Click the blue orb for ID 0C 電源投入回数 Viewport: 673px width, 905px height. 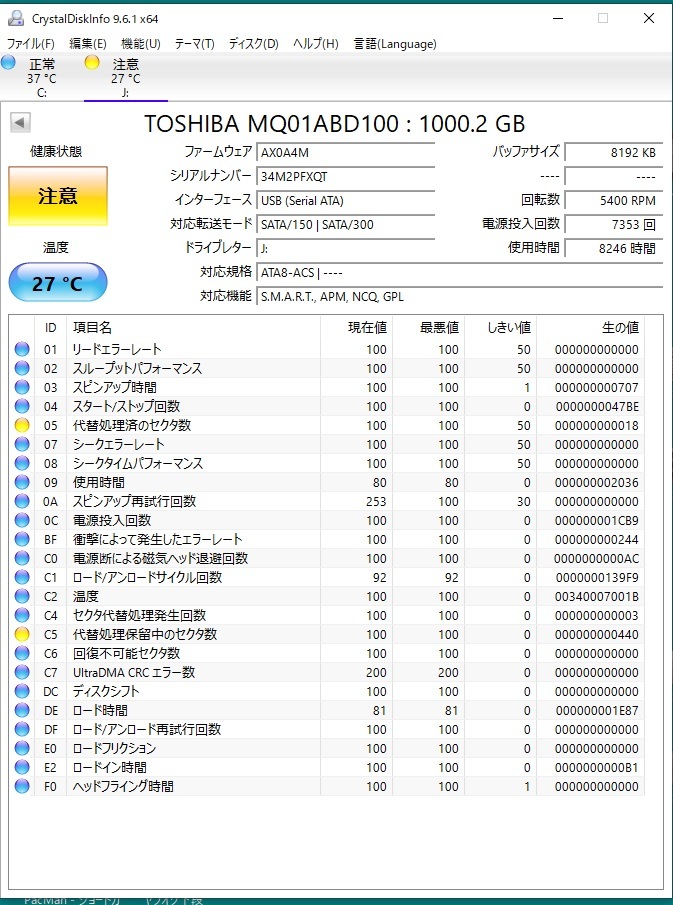pos(22,521)
